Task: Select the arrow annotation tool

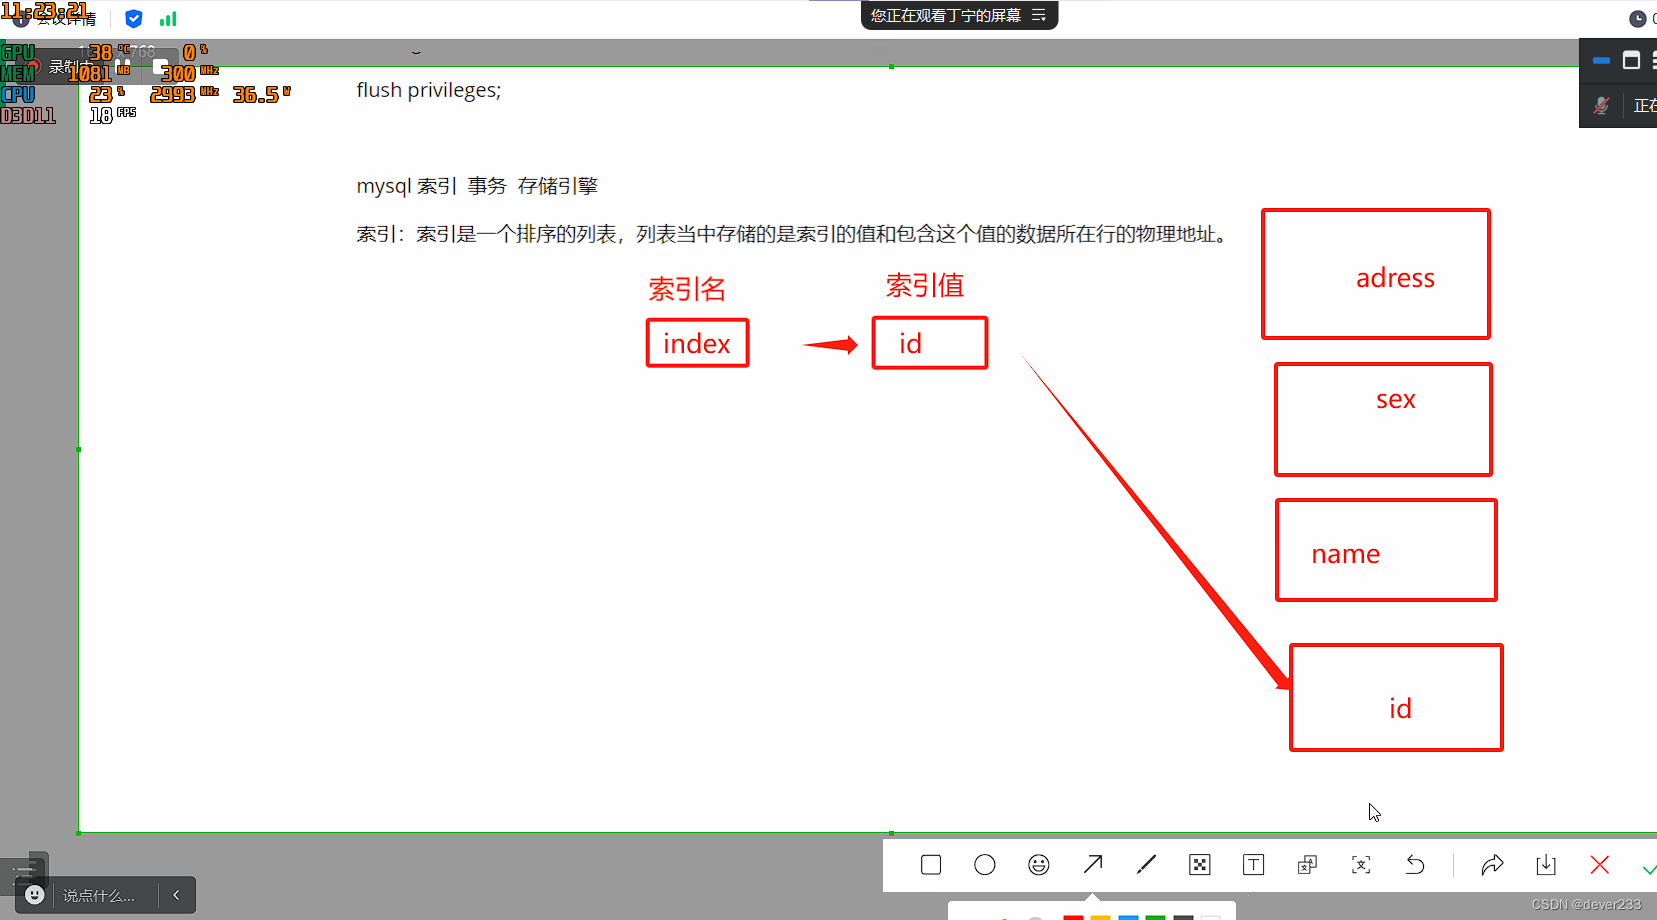Action: (x=1093, y=864)
